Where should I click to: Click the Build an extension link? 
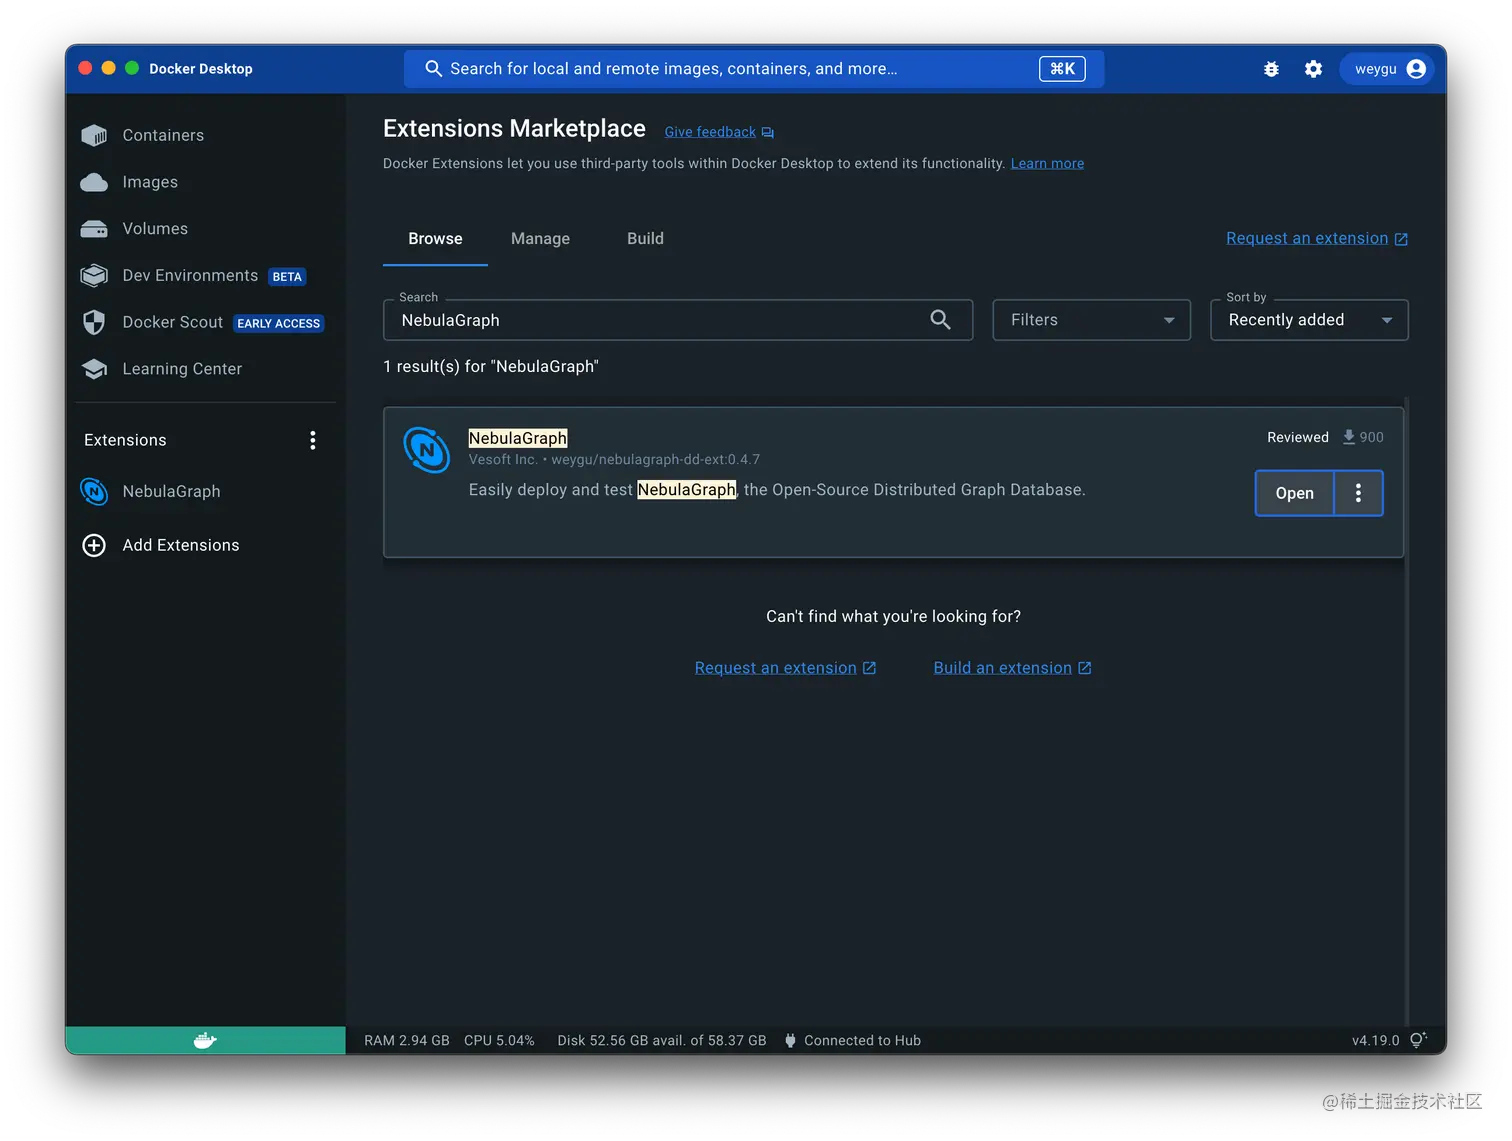click(x=1012, y=668)
